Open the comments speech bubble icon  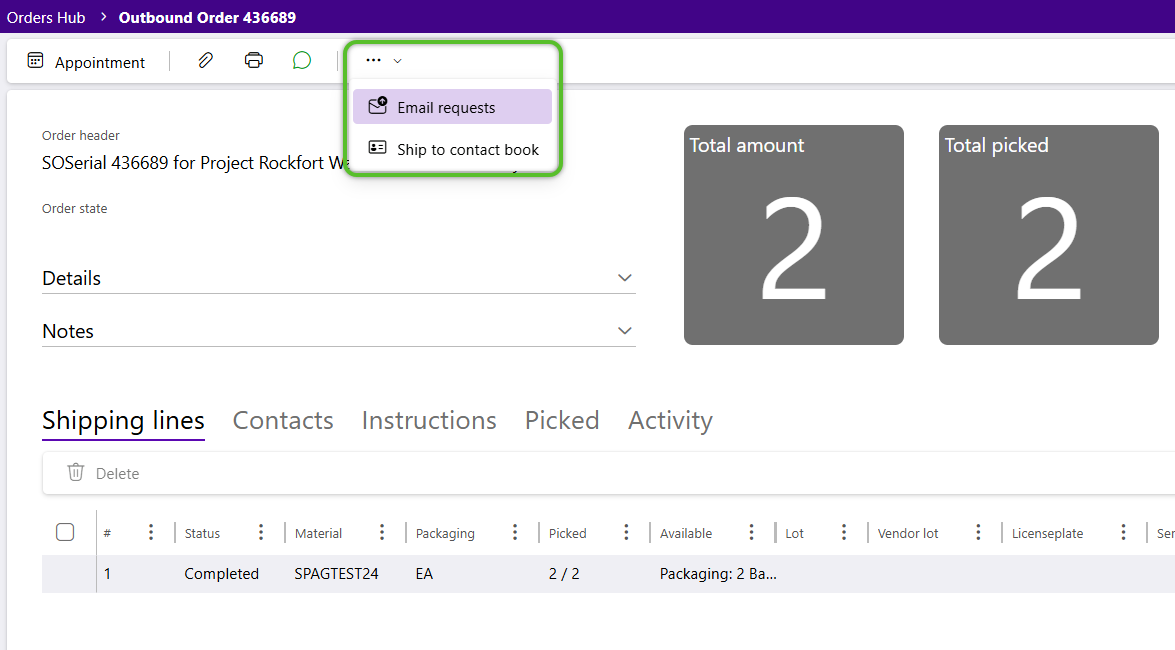point(302,61)
